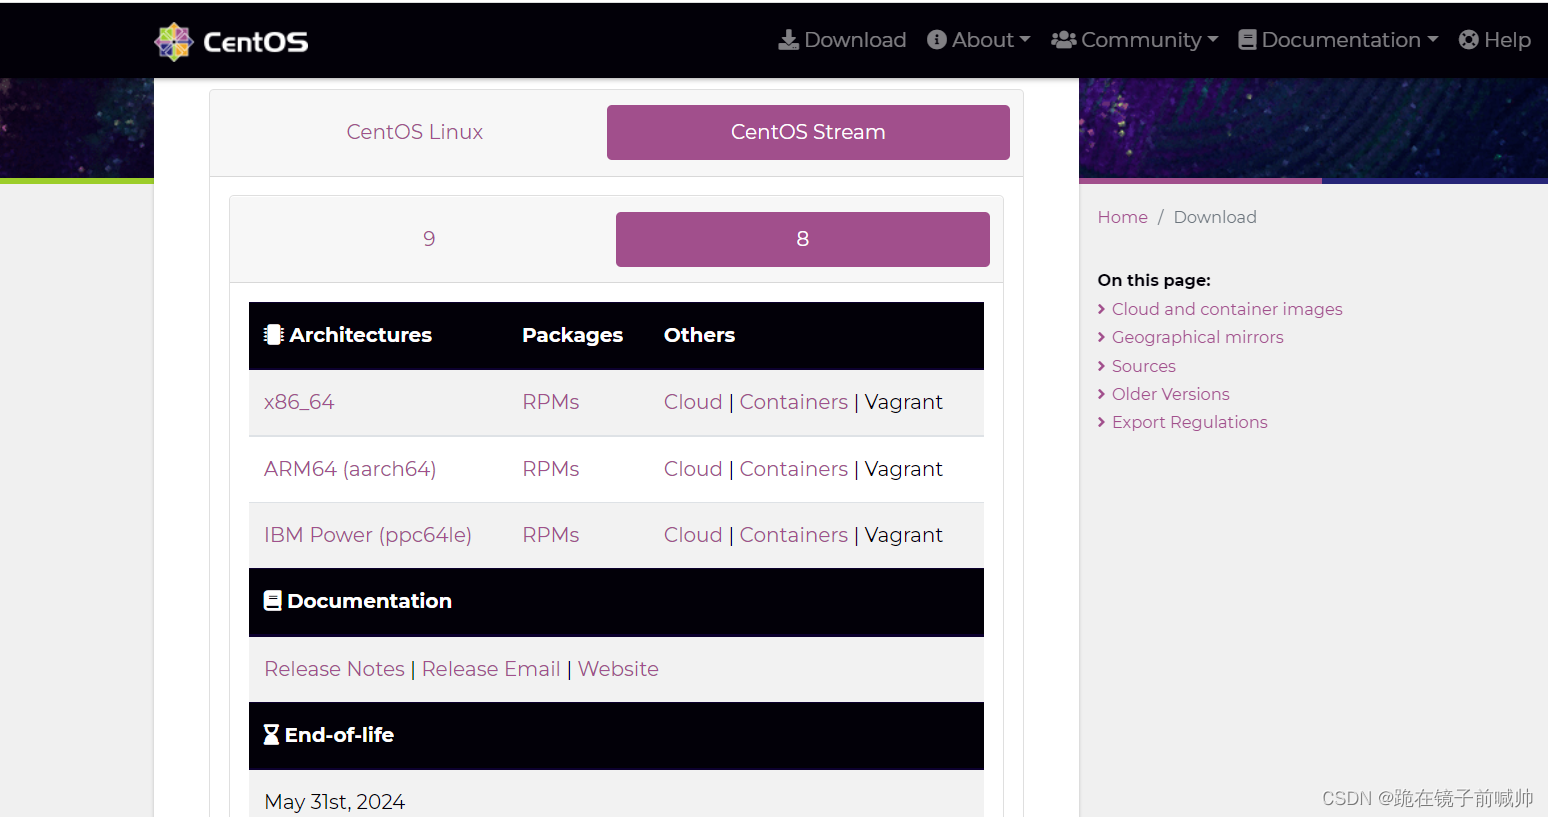Click the CentOS logo icon
This screenshot has height=817, width=1548.
pos(174,41)
